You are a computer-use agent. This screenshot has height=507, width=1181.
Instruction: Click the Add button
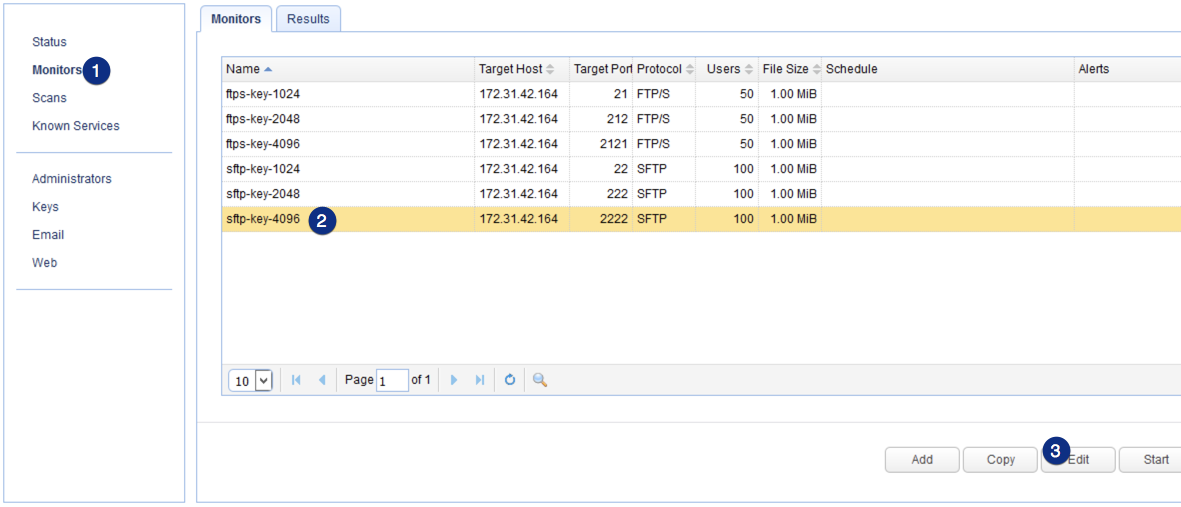tap(922, 460)
